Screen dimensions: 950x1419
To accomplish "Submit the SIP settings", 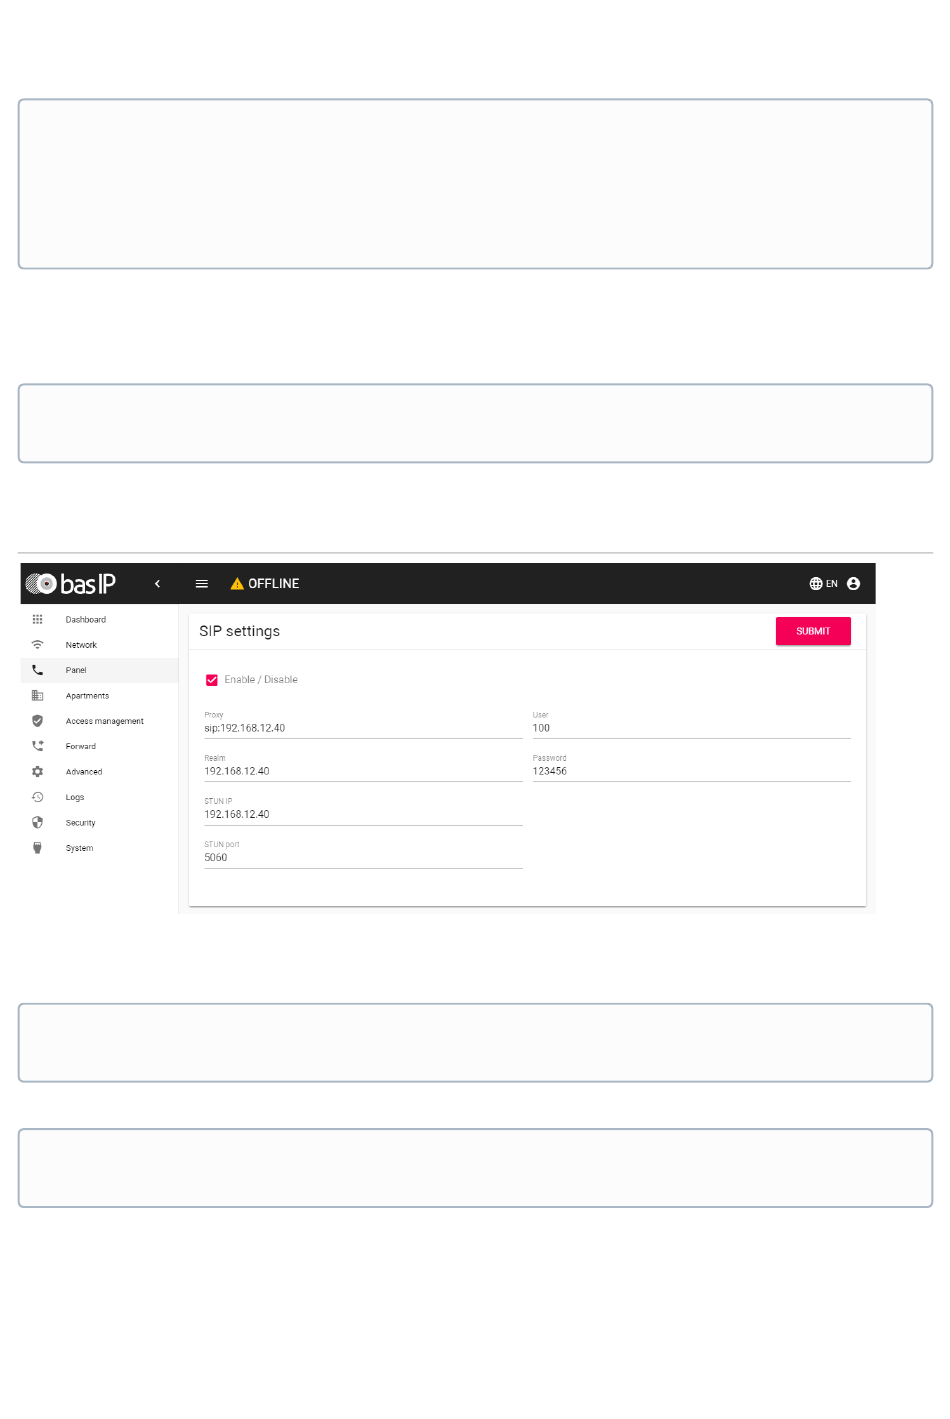I will click(x=813, y=631).
